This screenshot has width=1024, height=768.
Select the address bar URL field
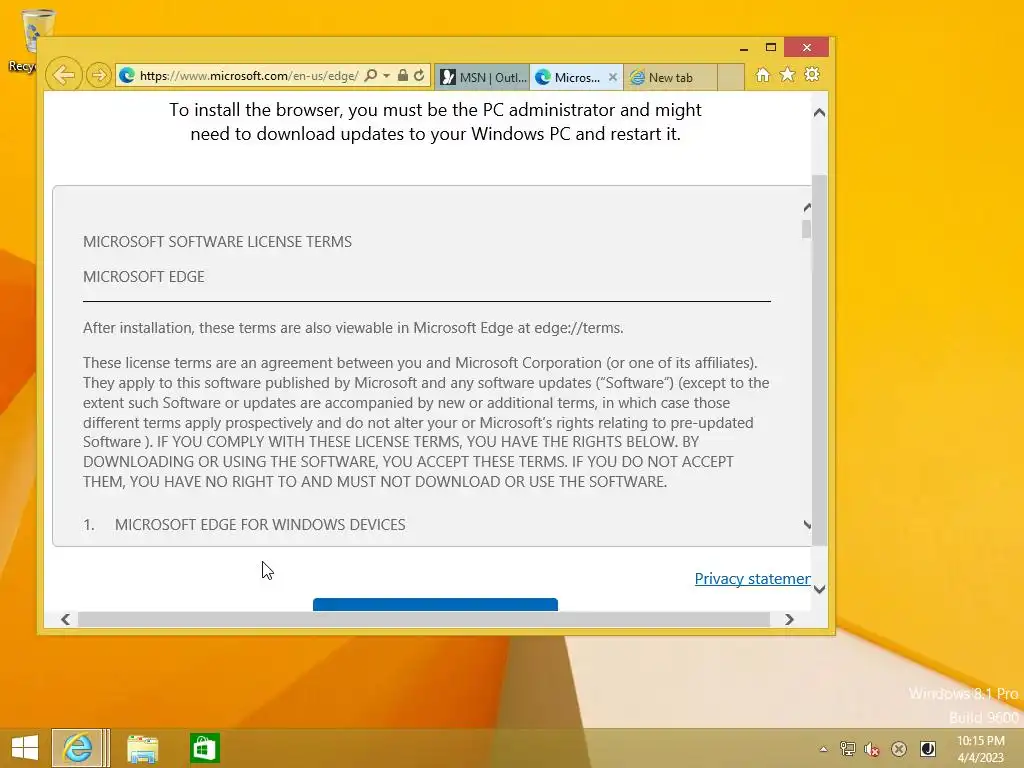click(248, 76)
